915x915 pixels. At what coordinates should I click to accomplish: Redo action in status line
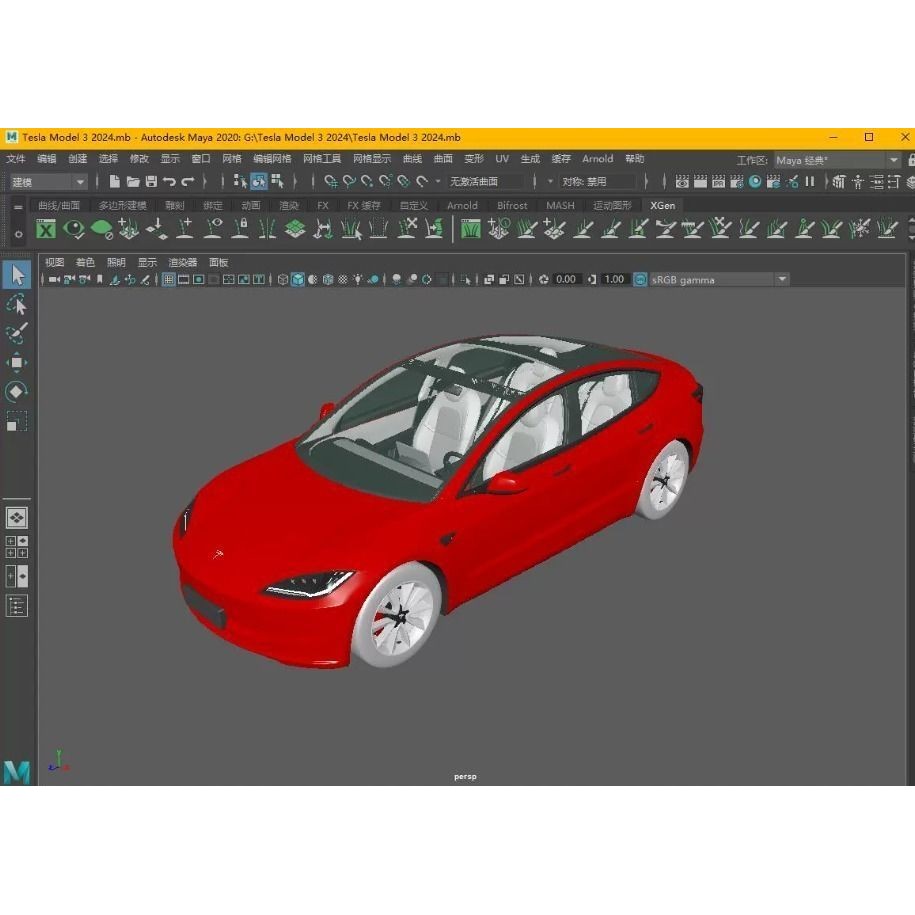point(187,181)
